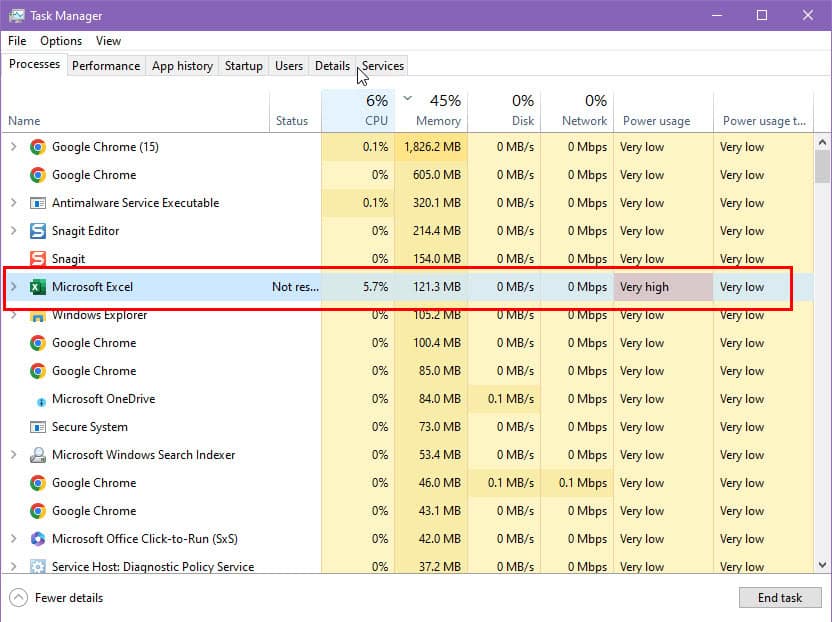Select the Secure System process name

90,427
